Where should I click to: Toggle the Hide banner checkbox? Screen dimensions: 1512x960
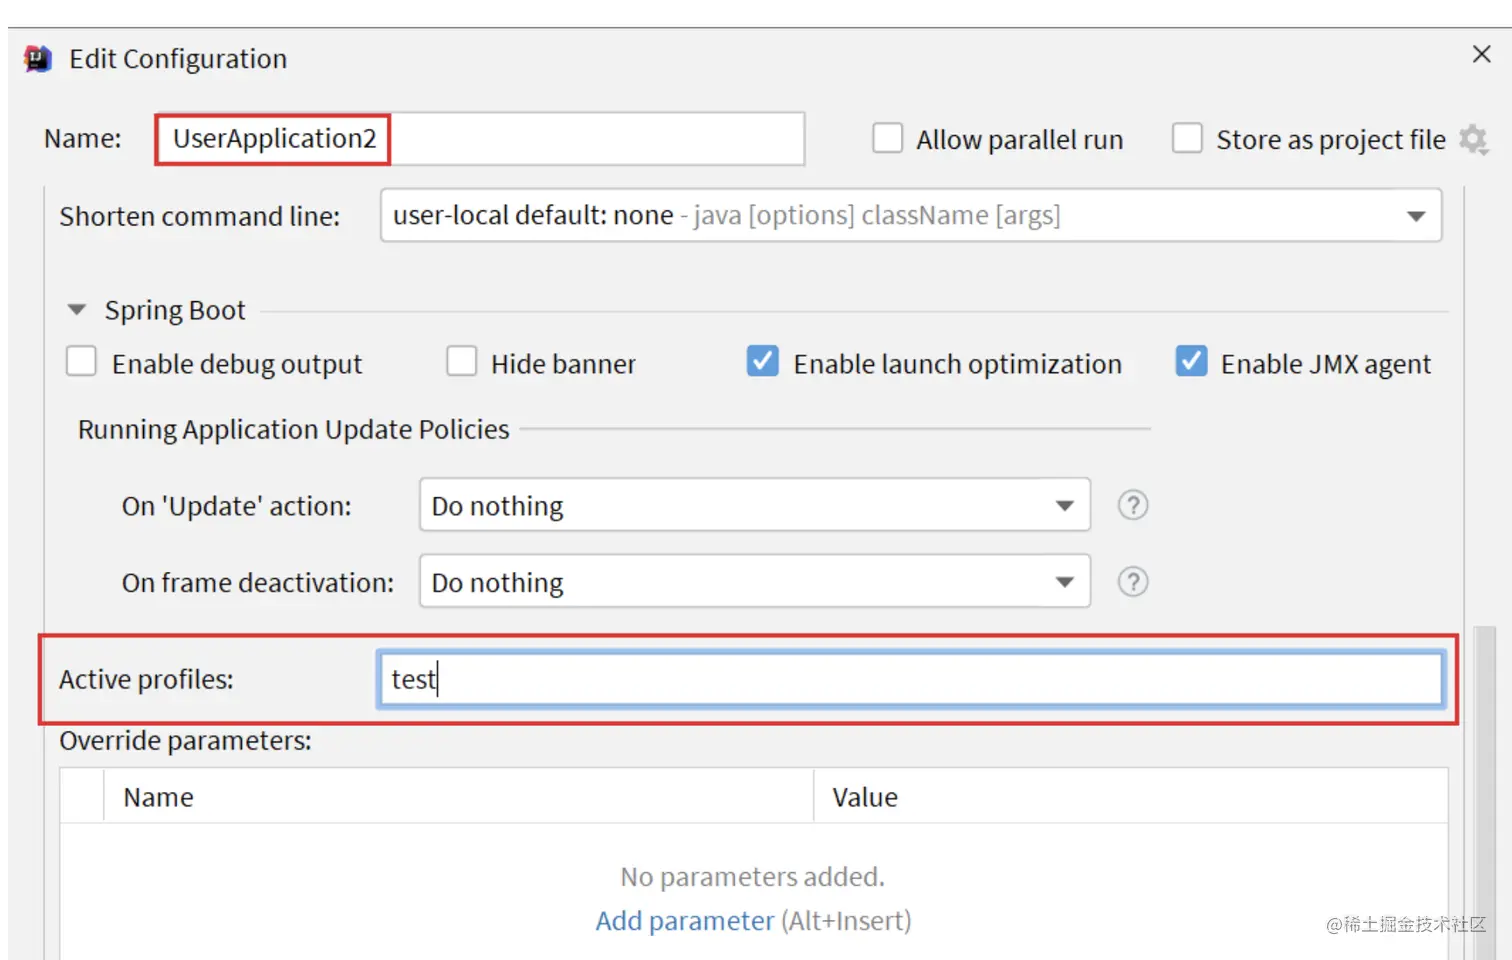[461, 362]
